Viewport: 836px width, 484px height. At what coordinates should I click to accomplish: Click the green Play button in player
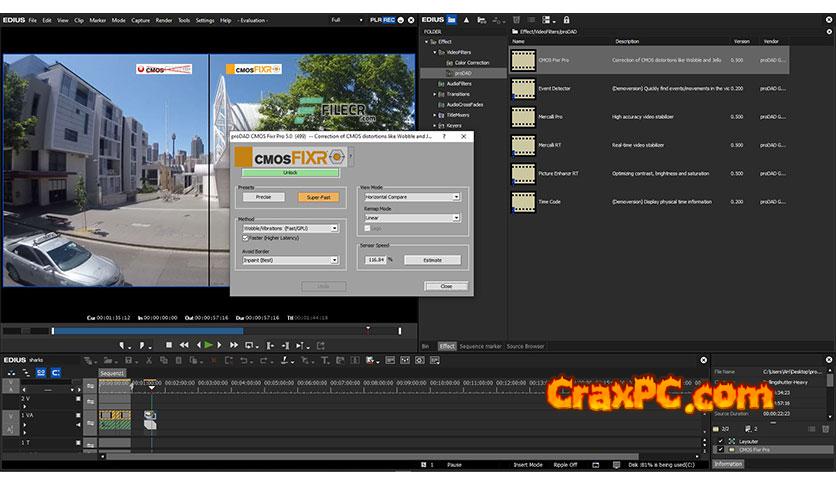click(x=208, y=345)
